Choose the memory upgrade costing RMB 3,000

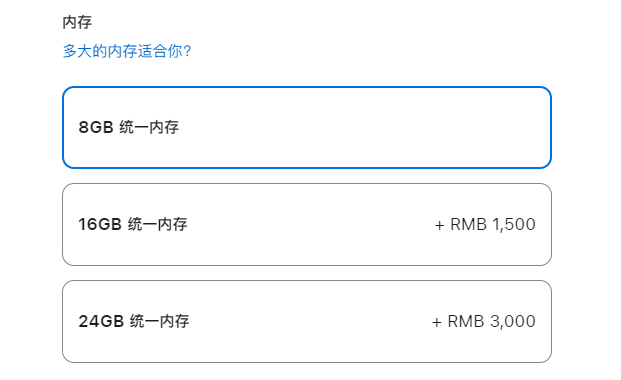(307, 321)
